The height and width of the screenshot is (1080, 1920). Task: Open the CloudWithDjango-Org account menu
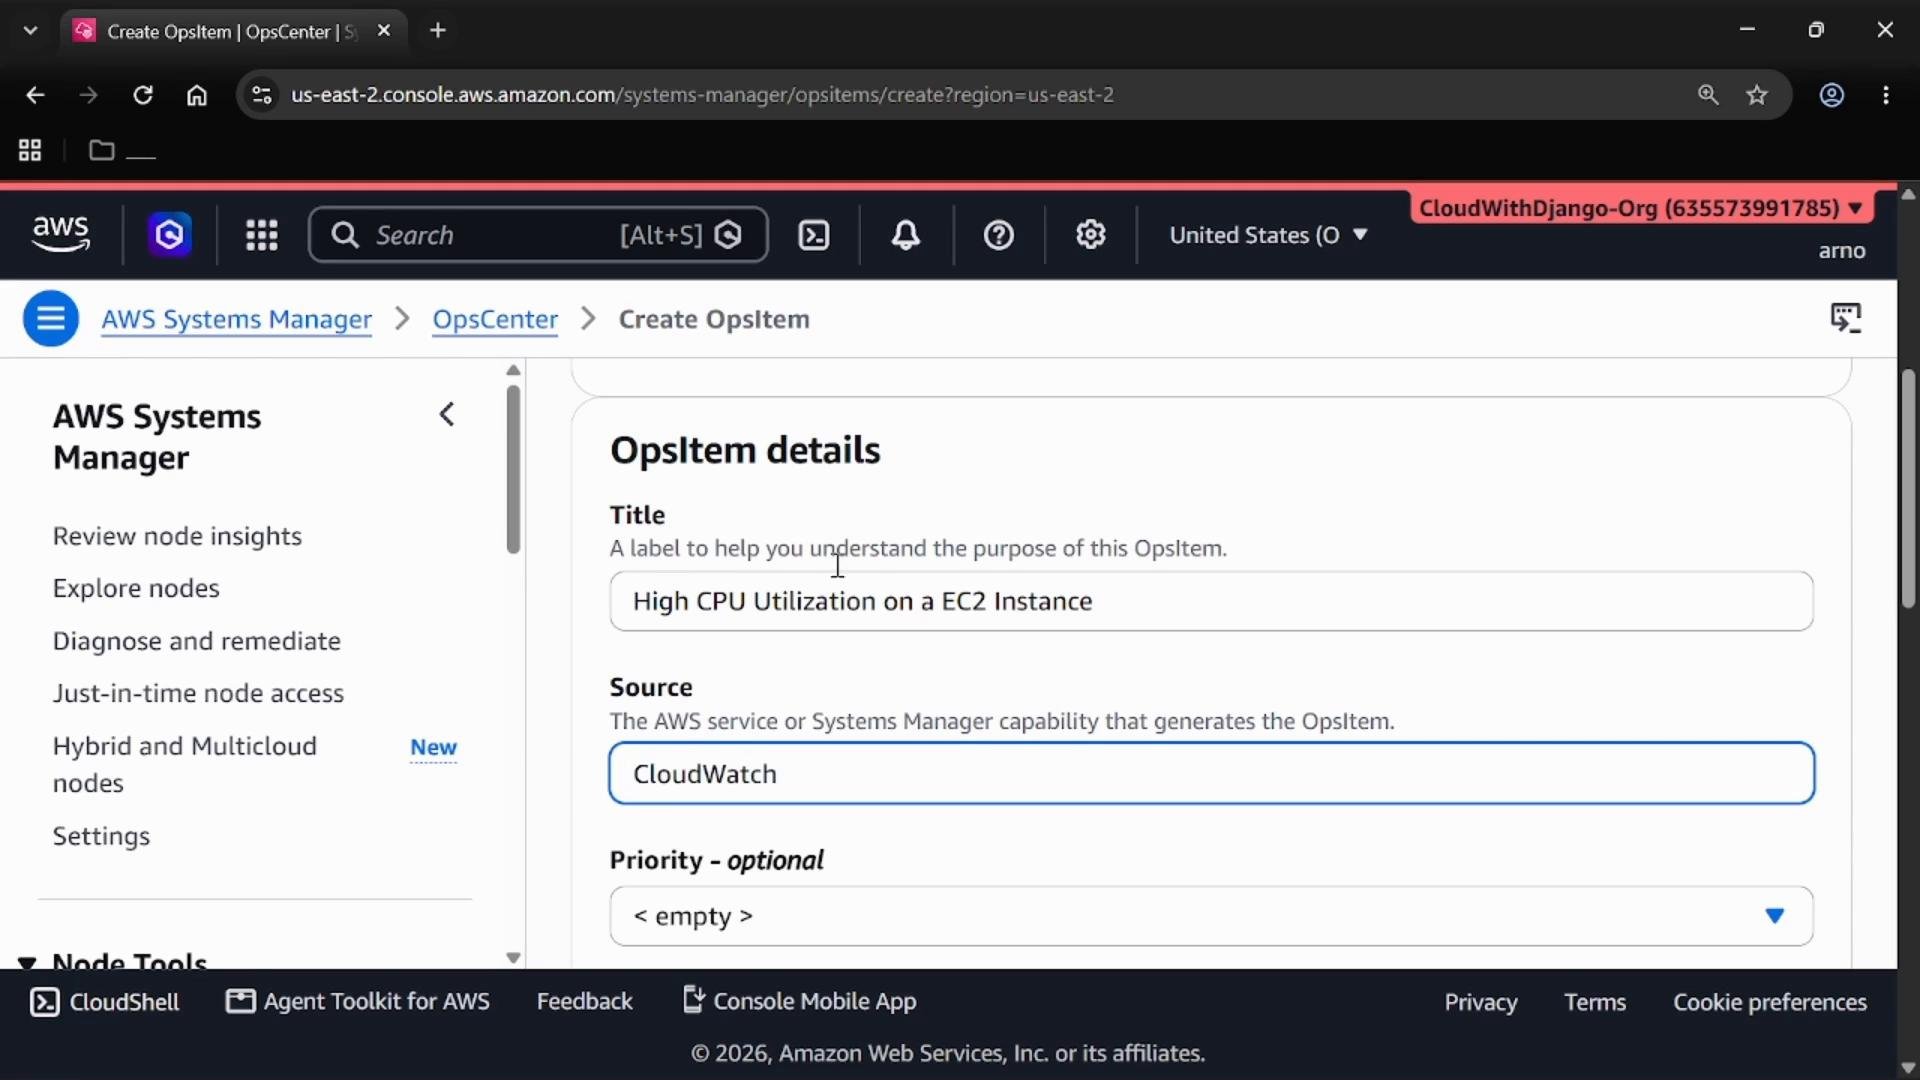click(1641, 208)
